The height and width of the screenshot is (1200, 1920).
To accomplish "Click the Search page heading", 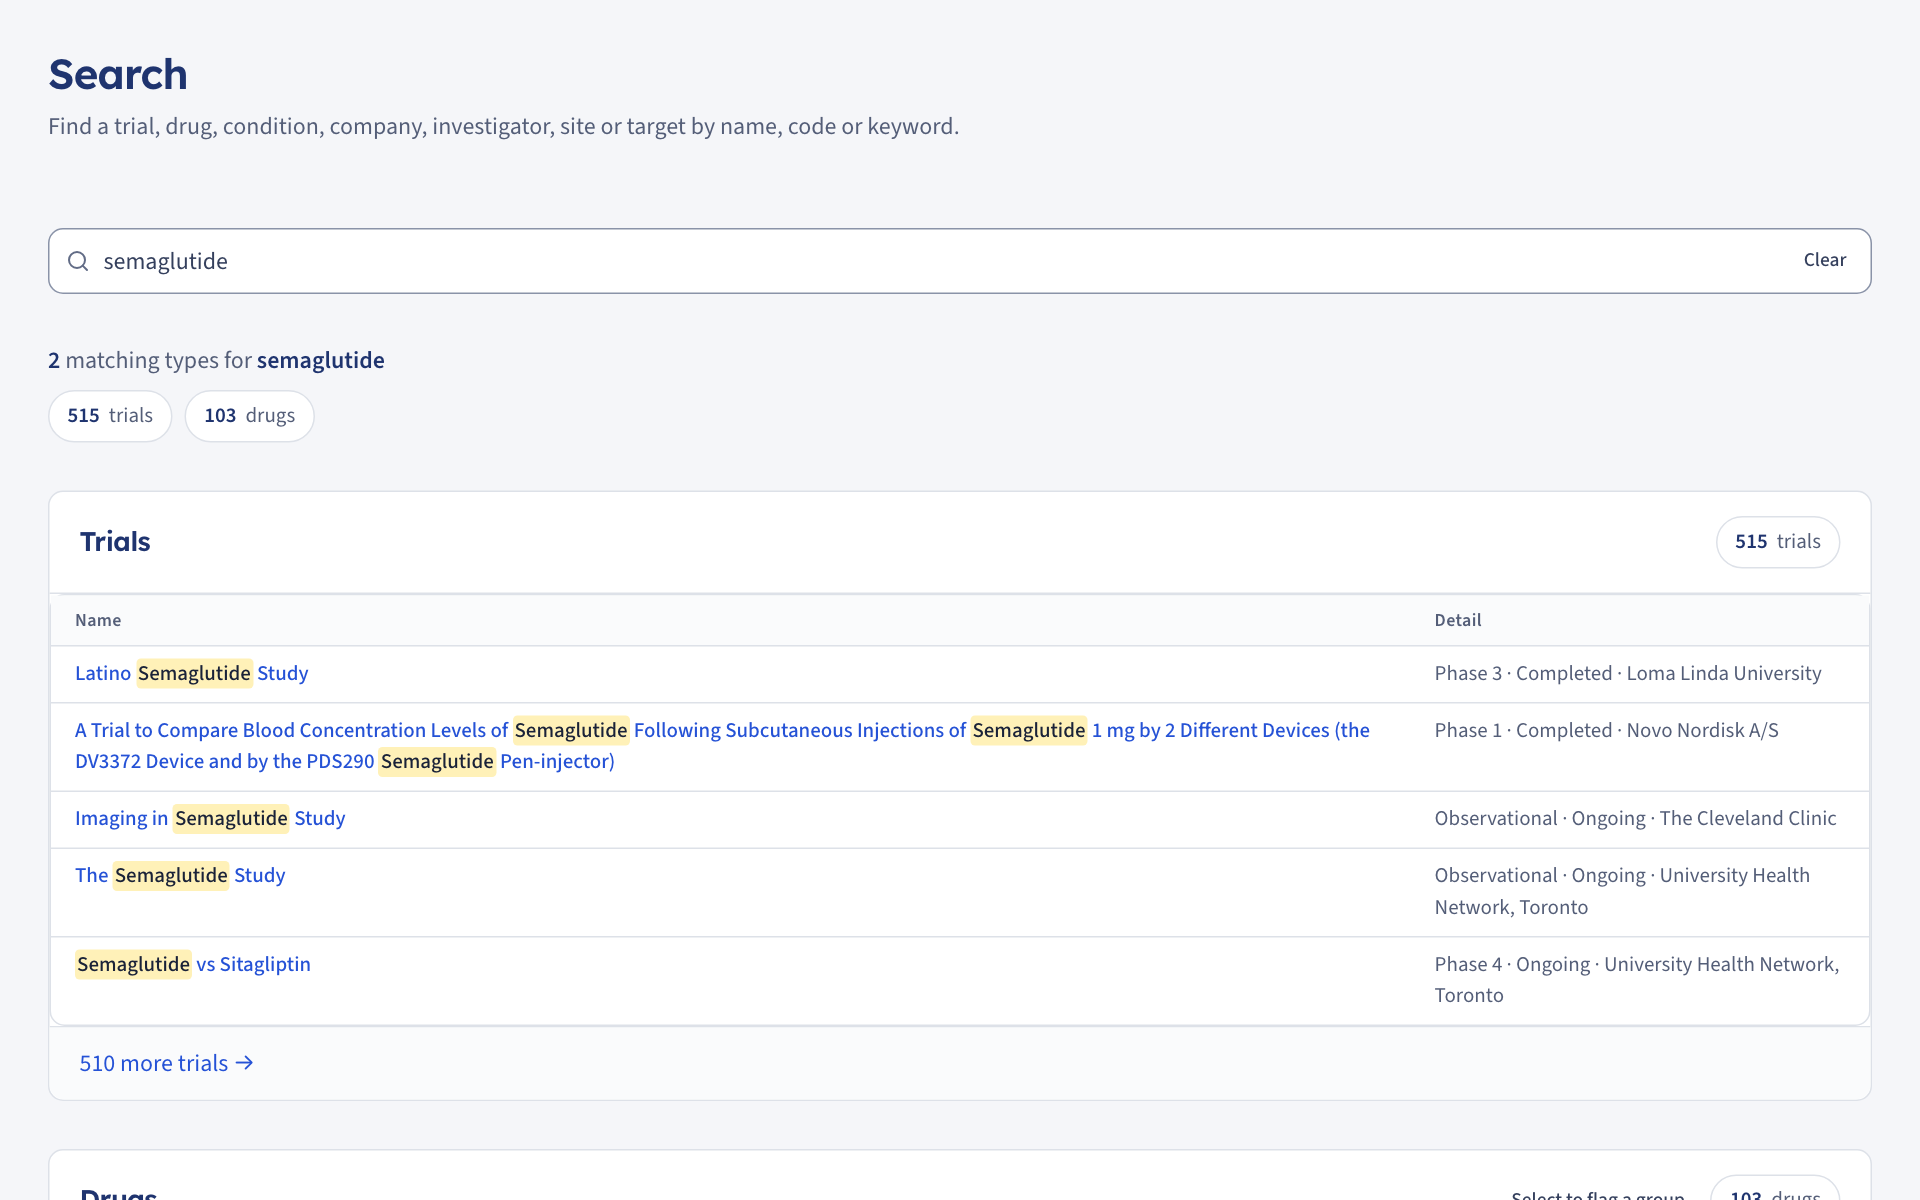I will [x=118, y=75].
